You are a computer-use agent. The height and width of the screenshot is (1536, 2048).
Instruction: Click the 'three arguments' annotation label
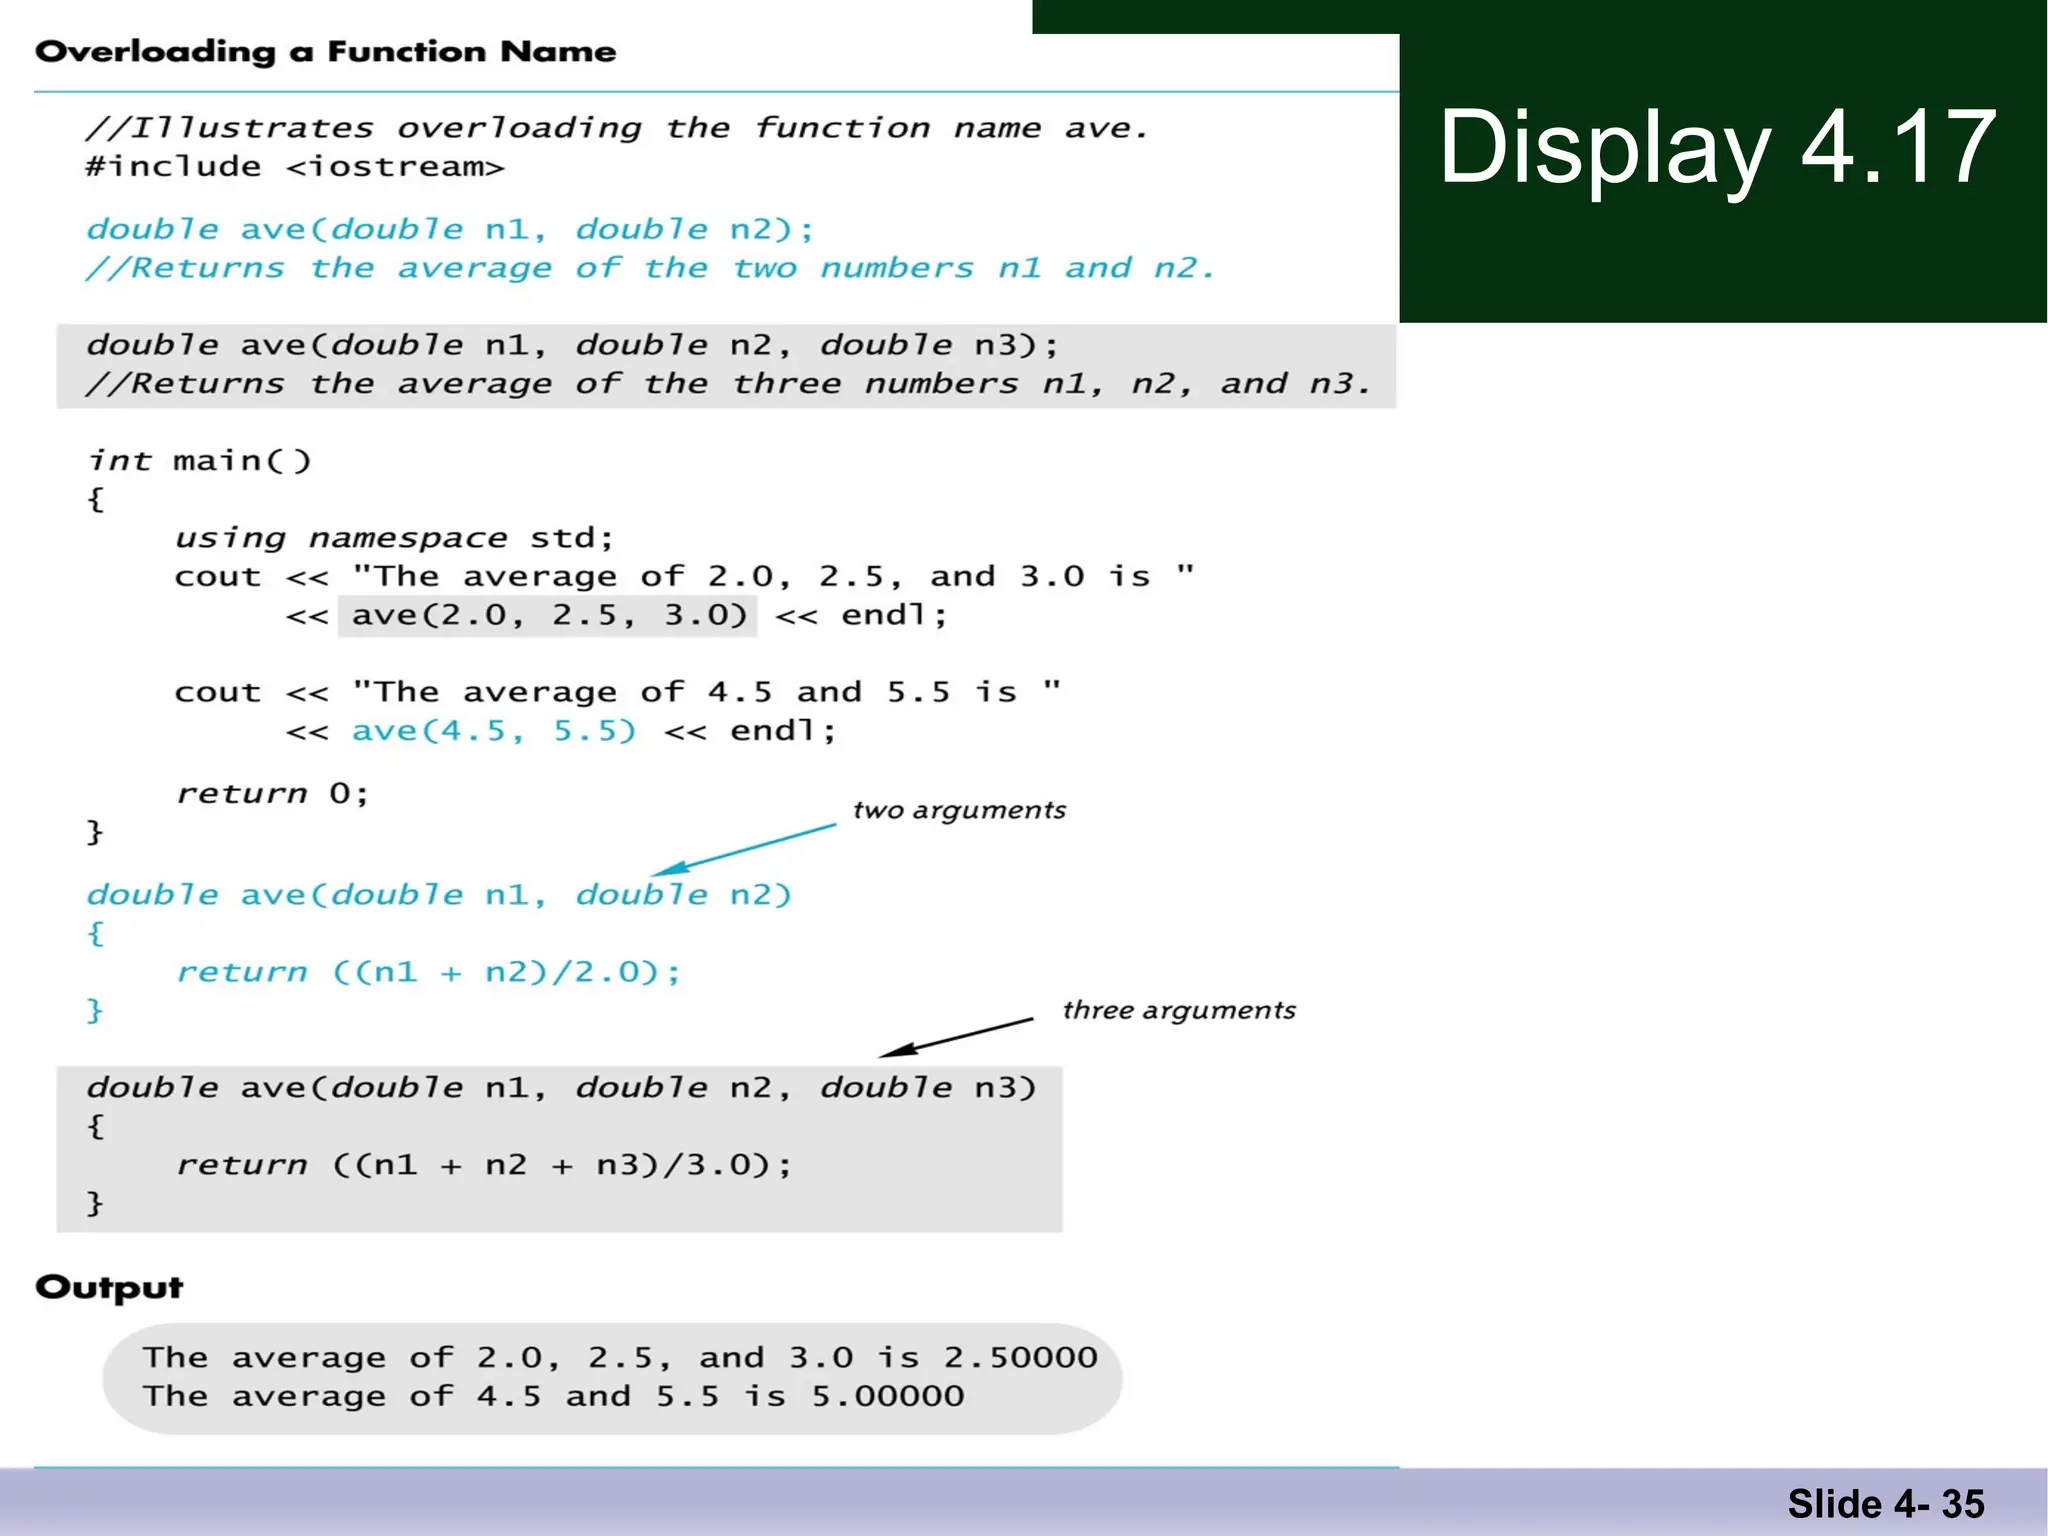1179,1011
